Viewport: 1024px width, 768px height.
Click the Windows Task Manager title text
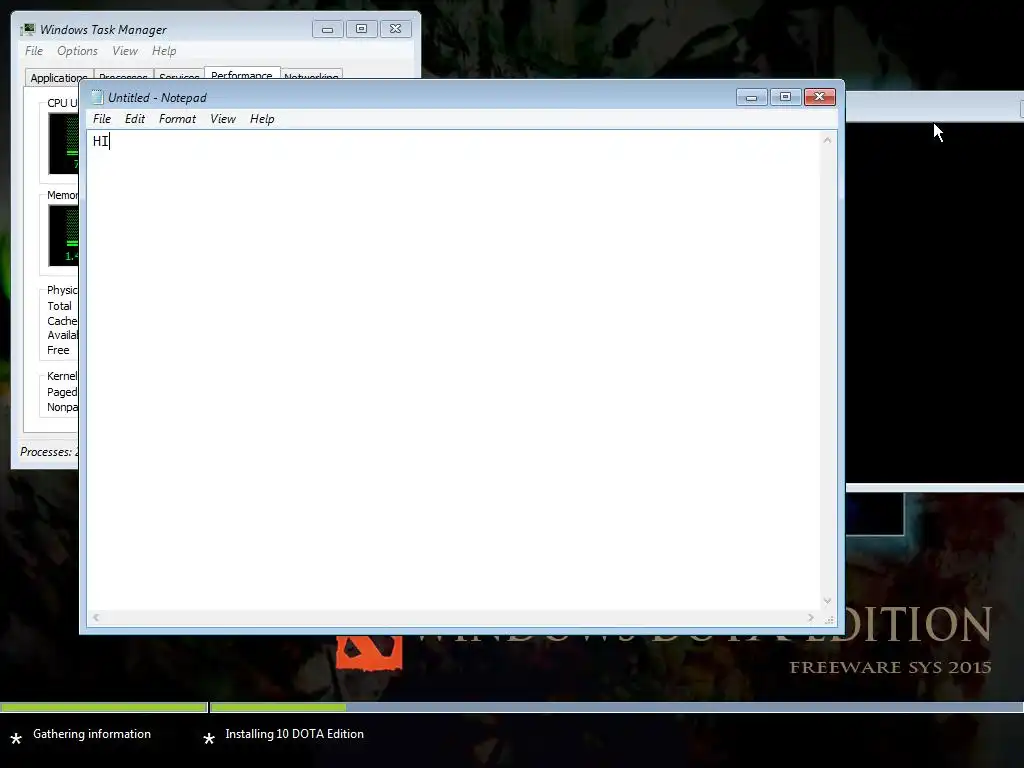(103, 29)
